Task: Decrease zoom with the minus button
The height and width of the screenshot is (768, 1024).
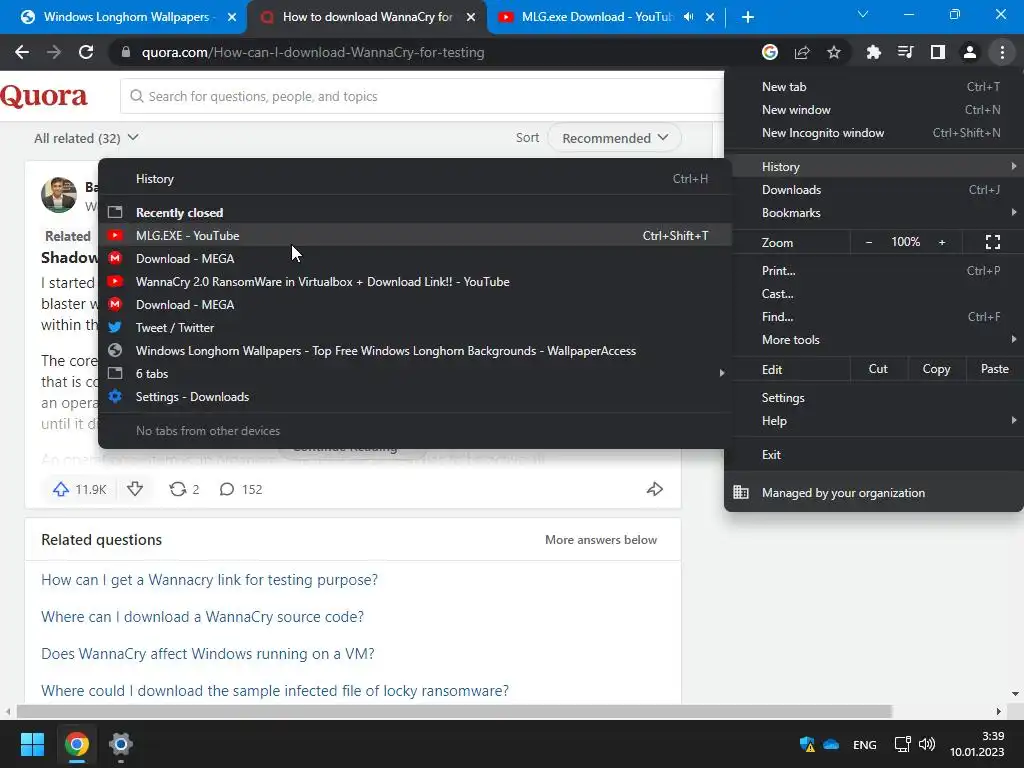Action: click(869, 242)
